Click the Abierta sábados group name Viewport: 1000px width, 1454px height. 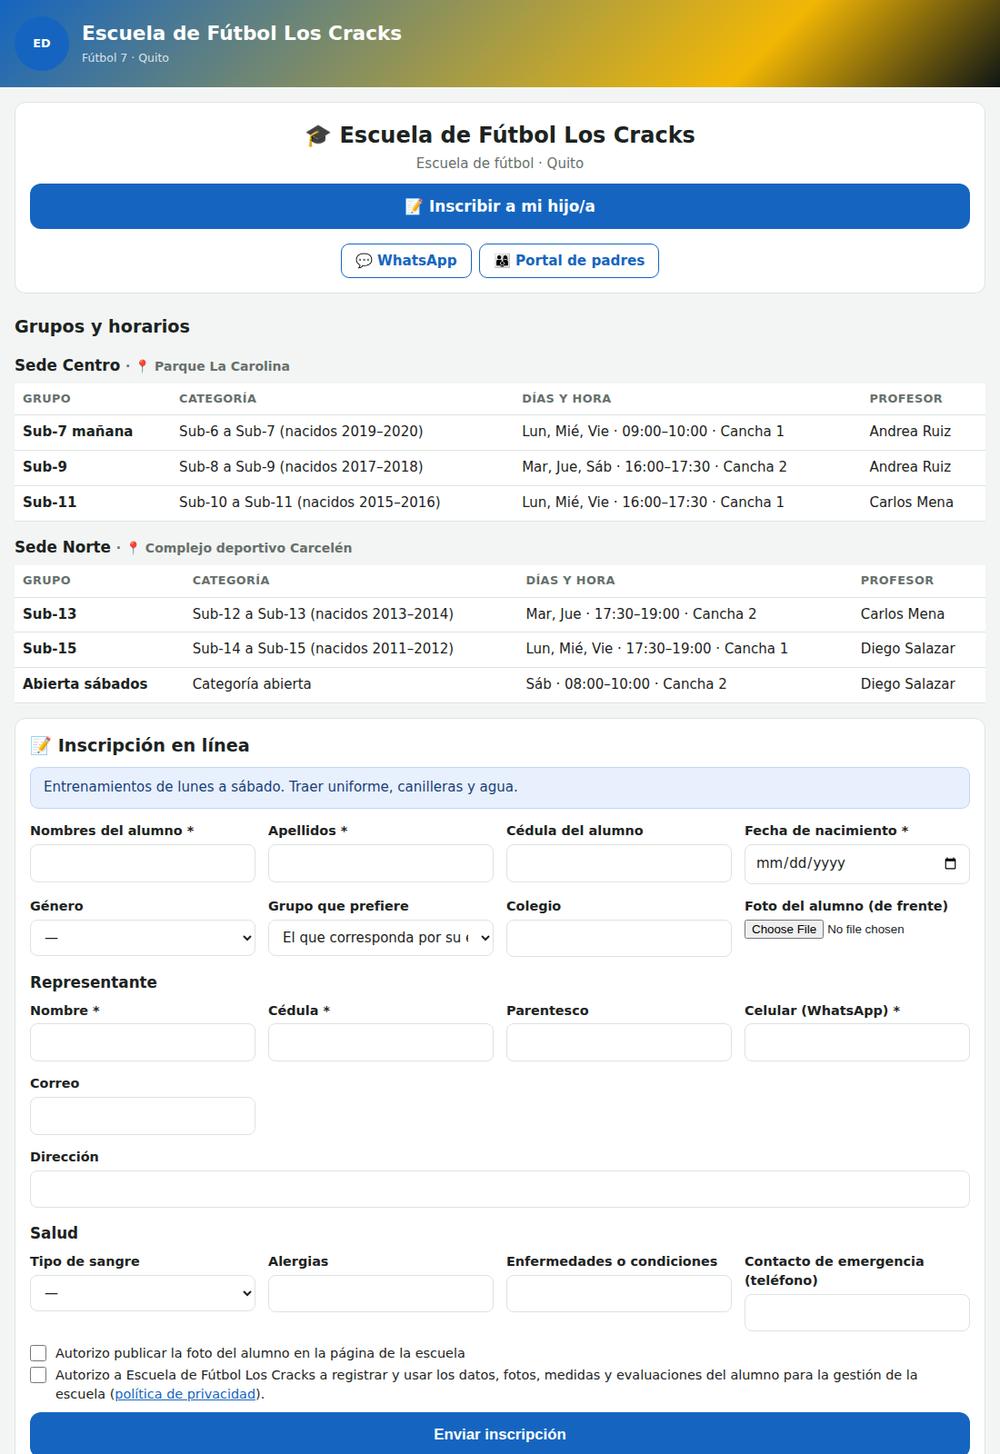tap(85, 684)
